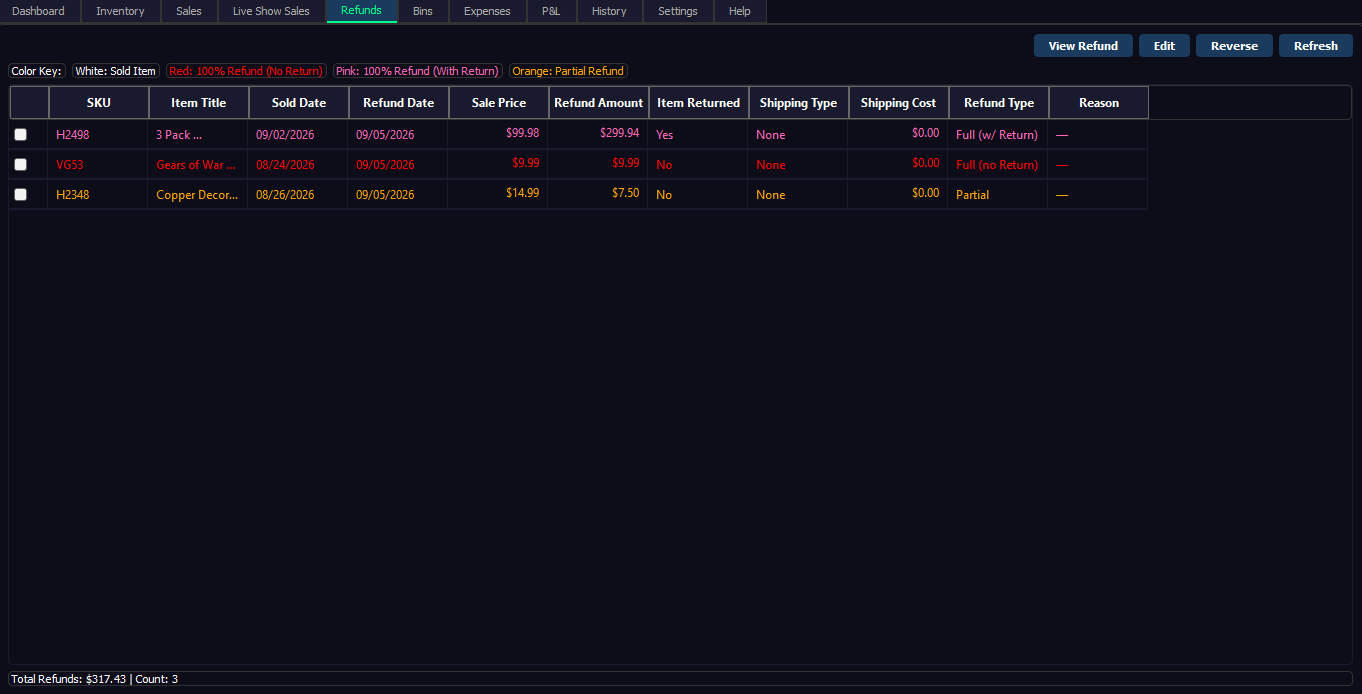Switch to the Bins tab
The height and width of the screenshot is (694, 1362).
coord(423,11)
